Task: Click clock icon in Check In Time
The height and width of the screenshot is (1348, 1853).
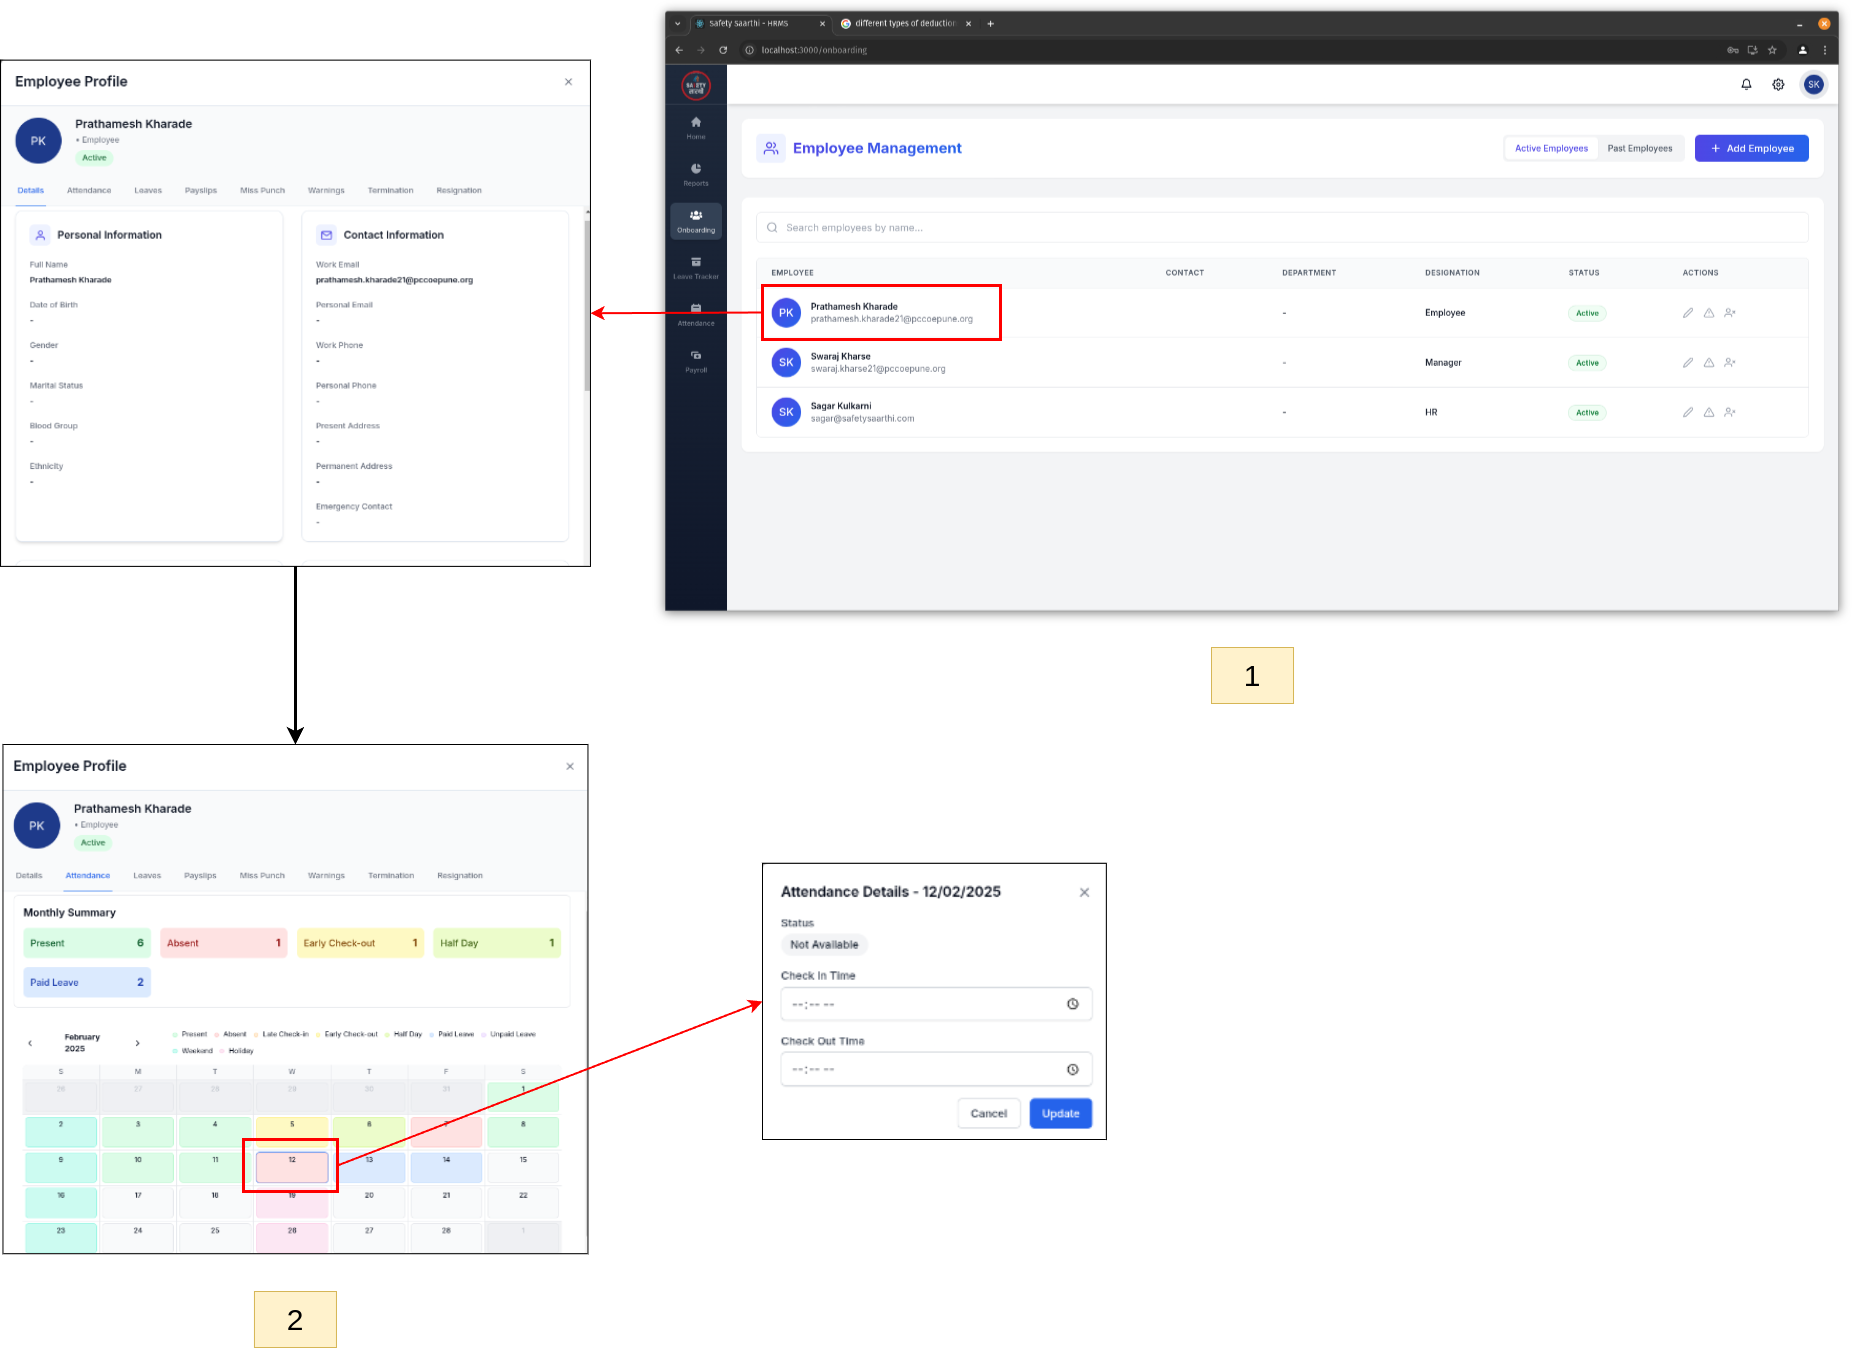Action: (x=1072, y=1004)
